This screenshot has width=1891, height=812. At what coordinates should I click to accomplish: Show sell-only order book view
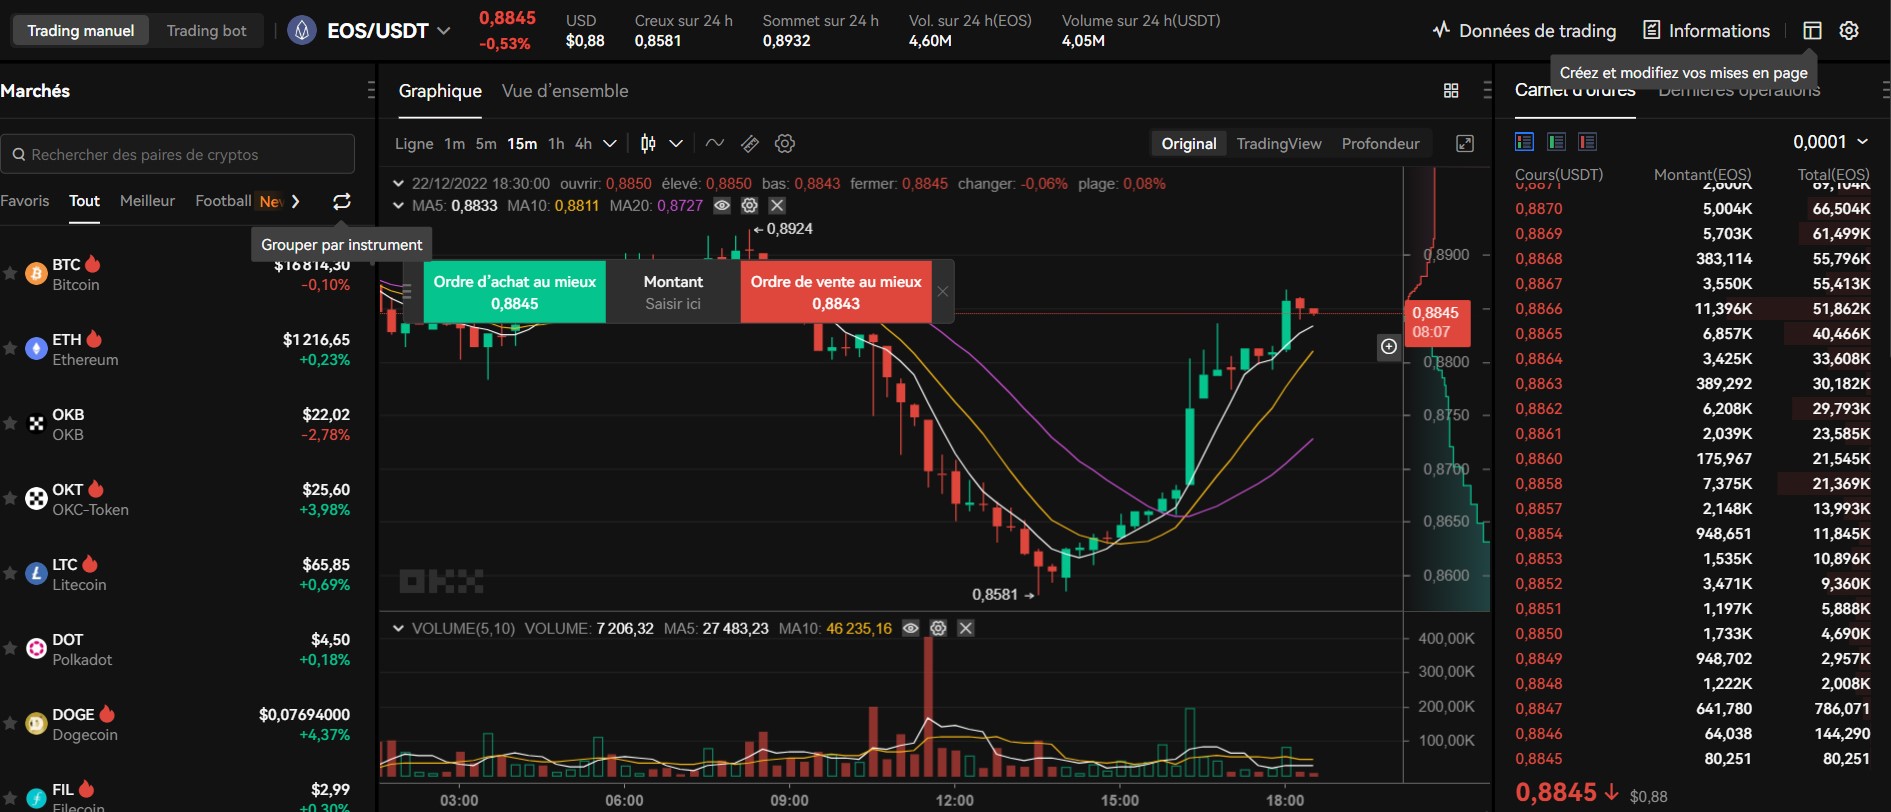click(x=1587, y=142)
